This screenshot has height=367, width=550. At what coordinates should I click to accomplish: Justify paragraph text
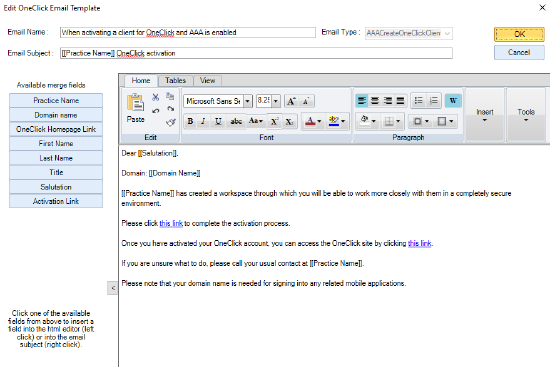pos(400,101)
